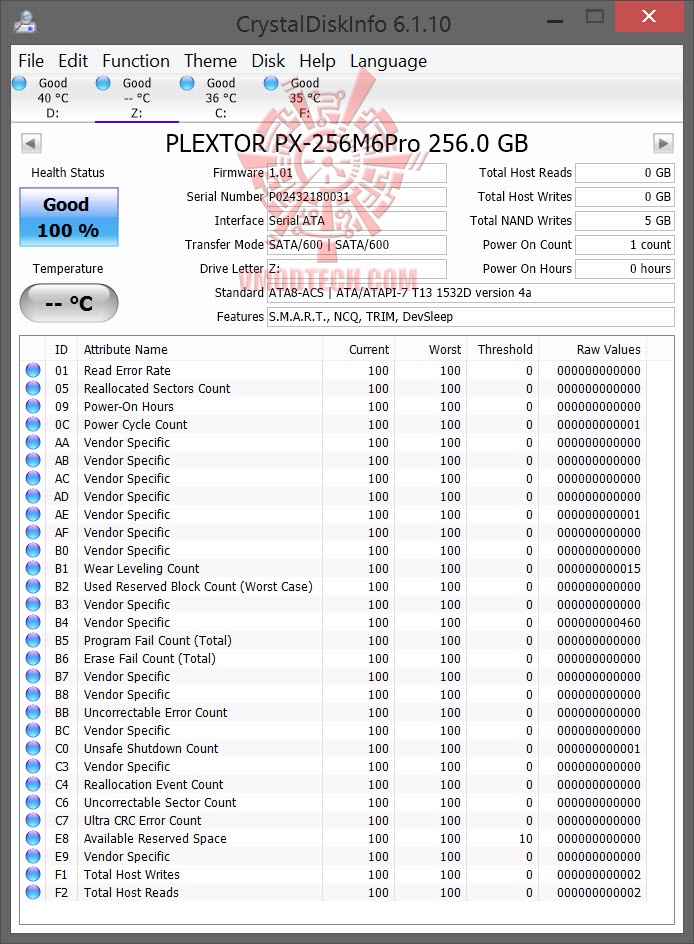Click the Interface Serial ATA field

tap(356, 221)
